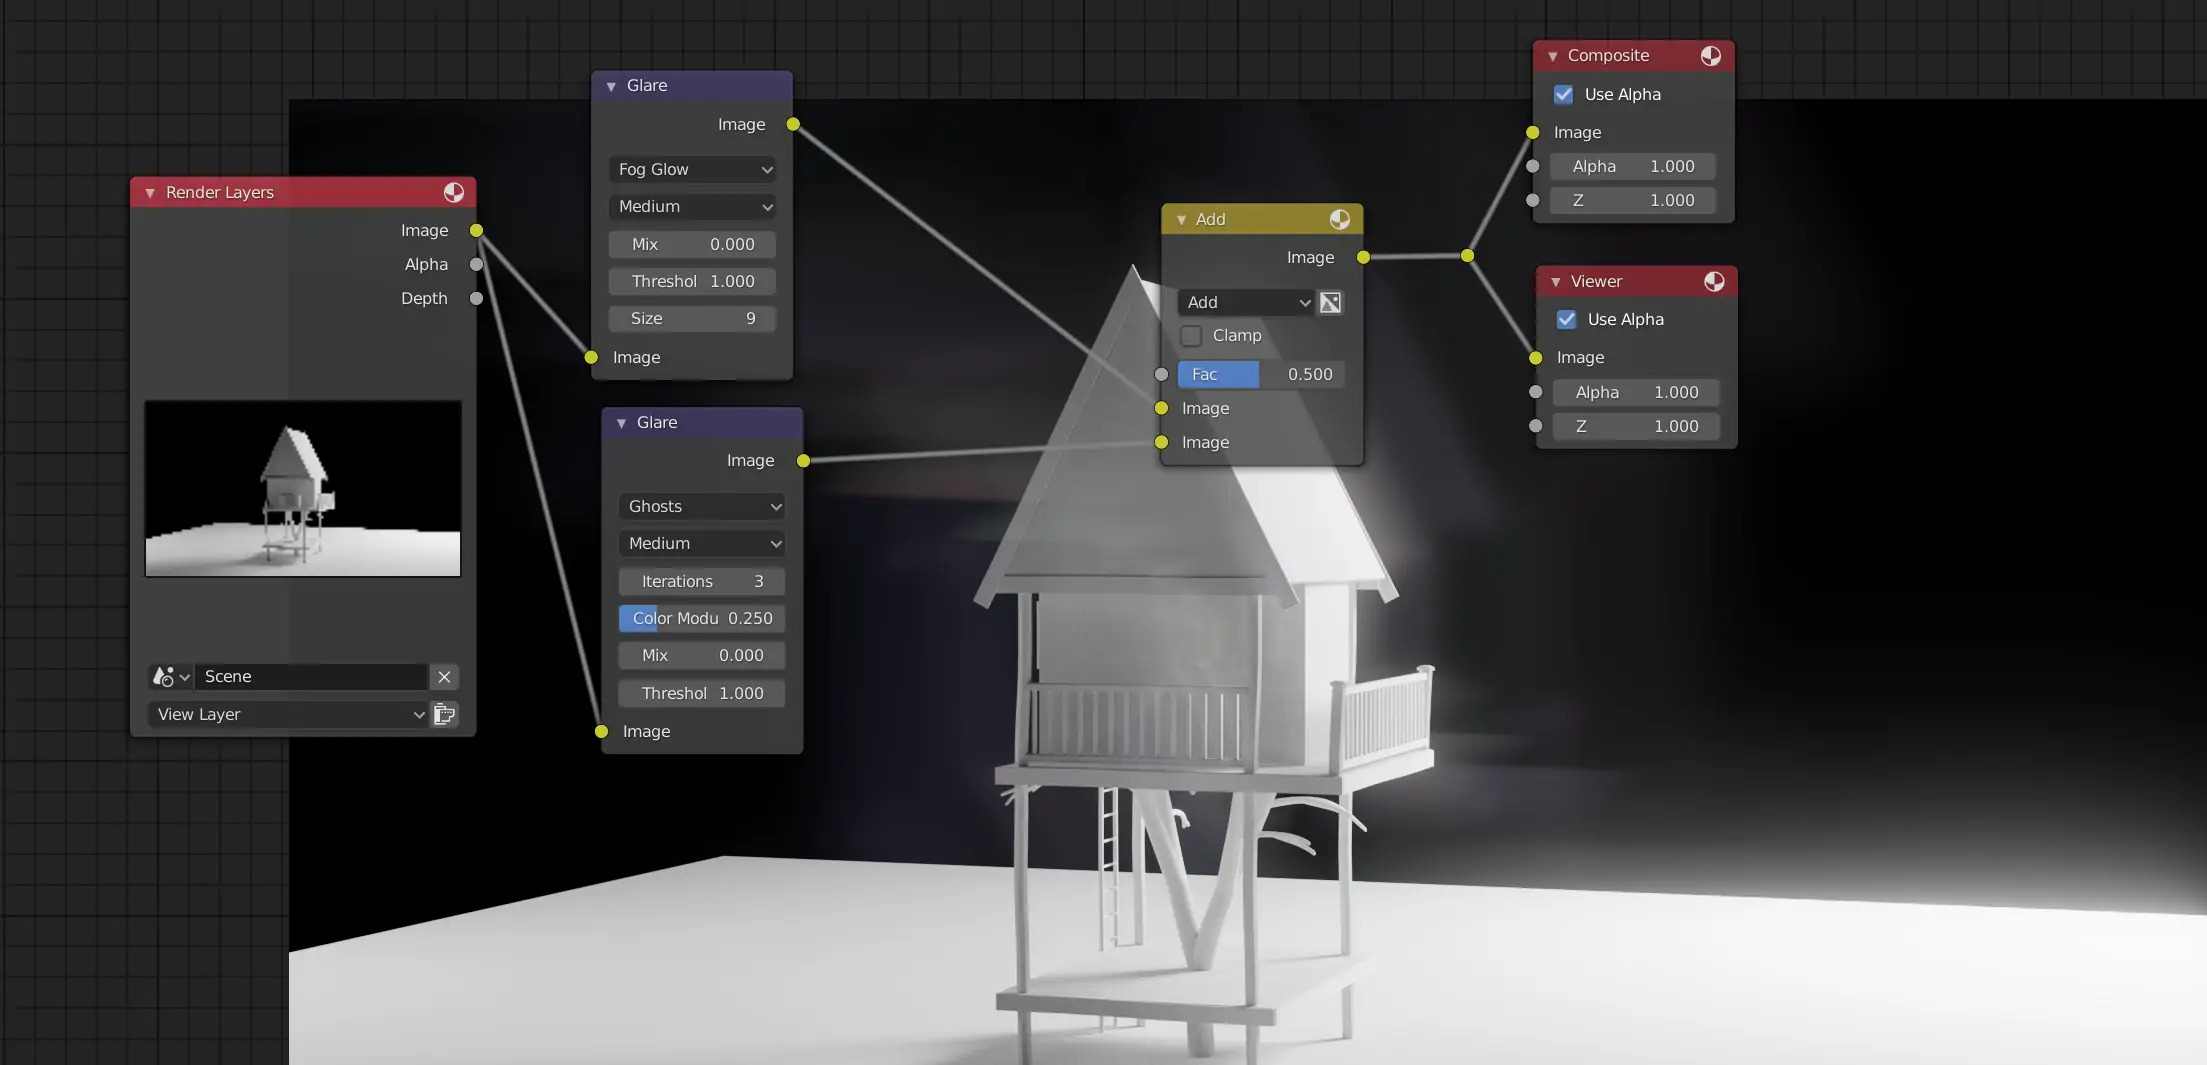Click the Color Modulation slider in Glare node
Screen dimensions: 2207x1065
701,619
